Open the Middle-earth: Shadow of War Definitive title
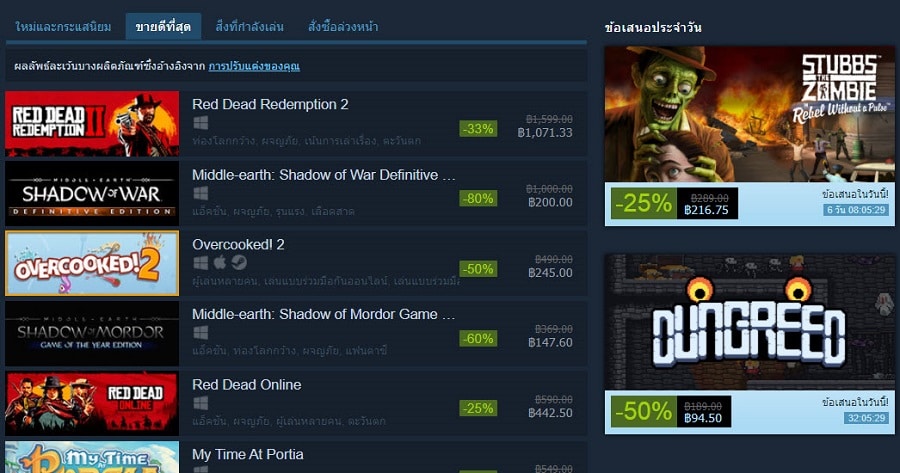This screenshot has height=473, width=900. point(324,175)
